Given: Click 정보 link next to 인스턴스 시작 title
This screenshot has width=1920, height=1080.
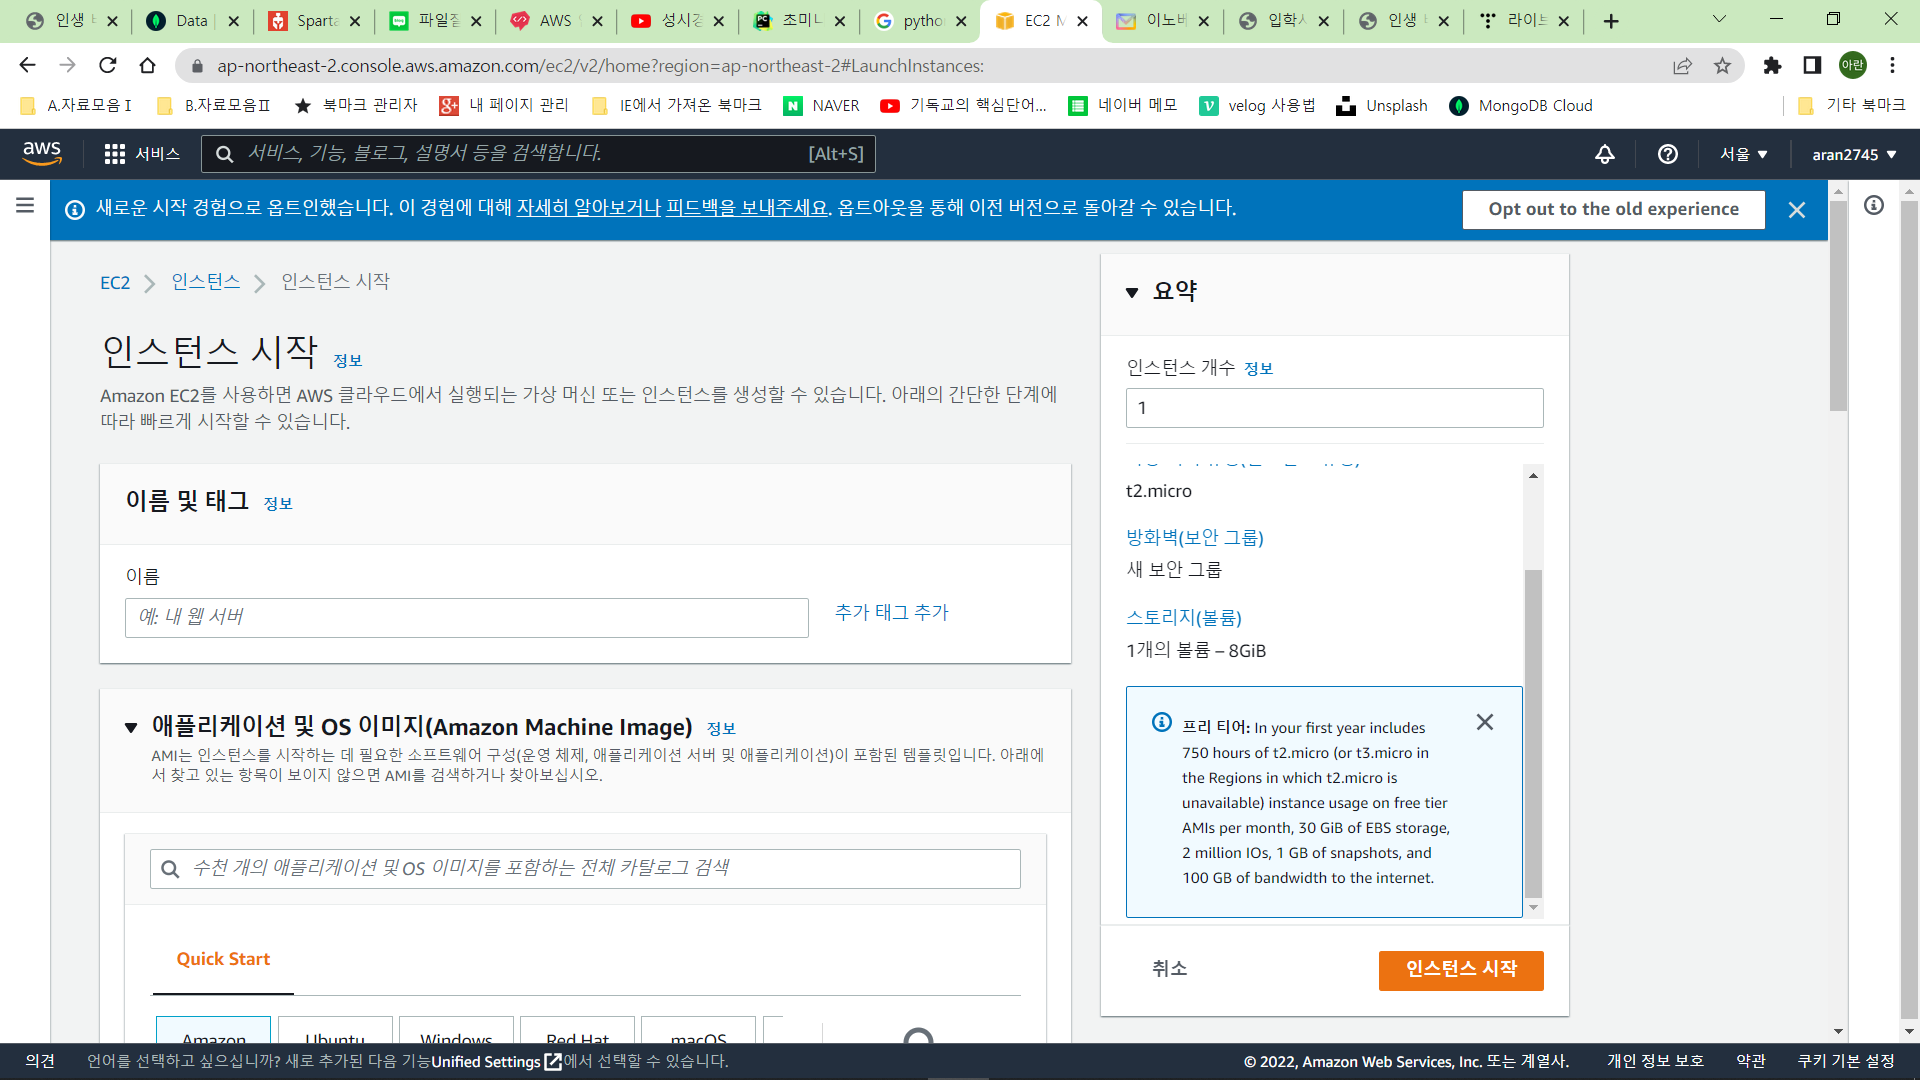Looking at the screenshot, I should (348, 361).
